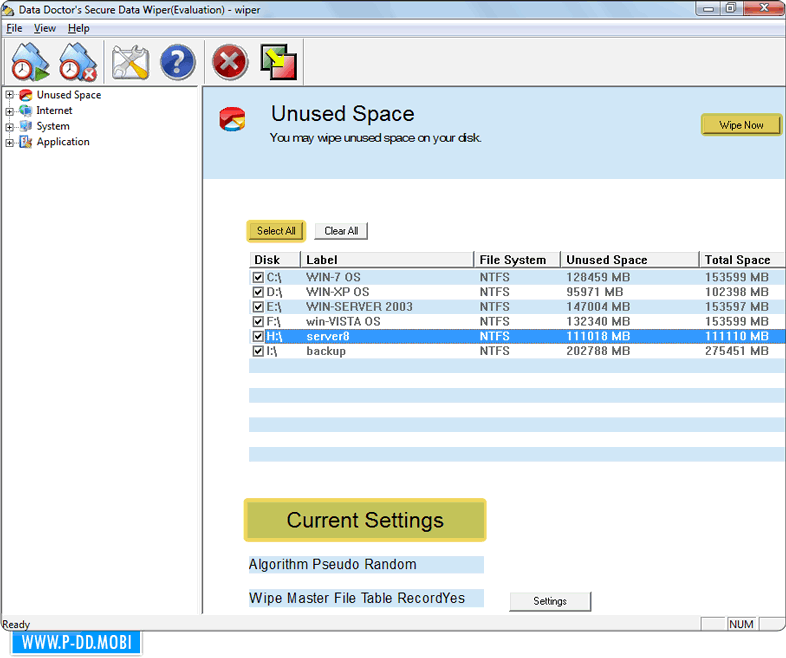Click the restore window button
786x658 pixels.
(731, 9)
